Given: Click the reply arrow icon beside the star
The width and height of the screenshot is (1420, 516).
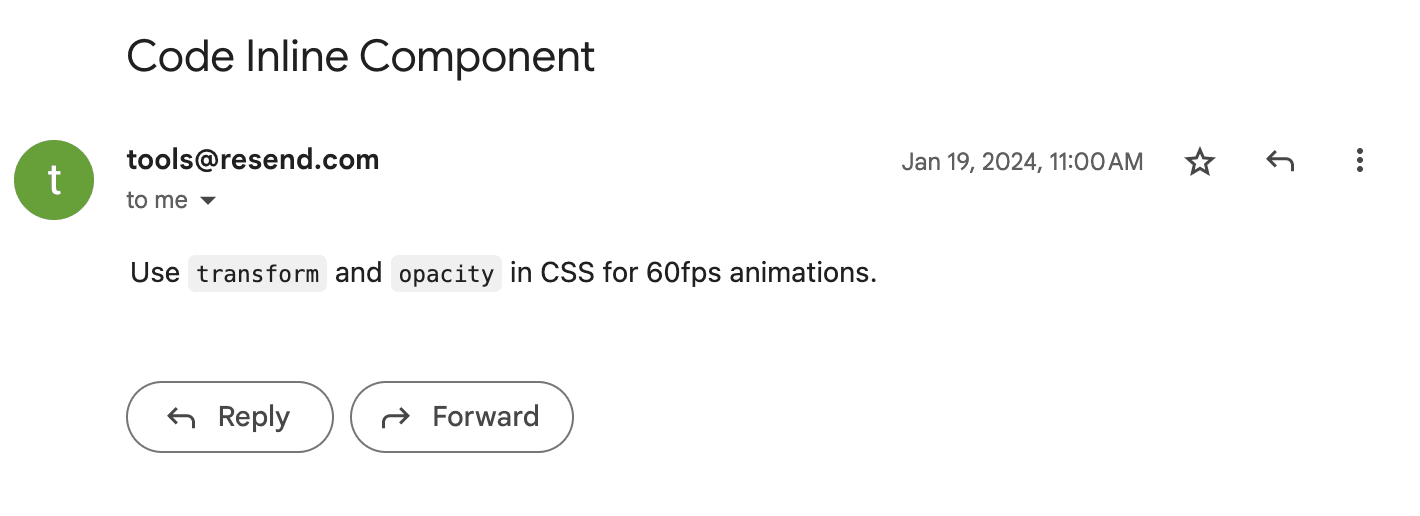Looking at the screenshot, I should pos(1280,161).
